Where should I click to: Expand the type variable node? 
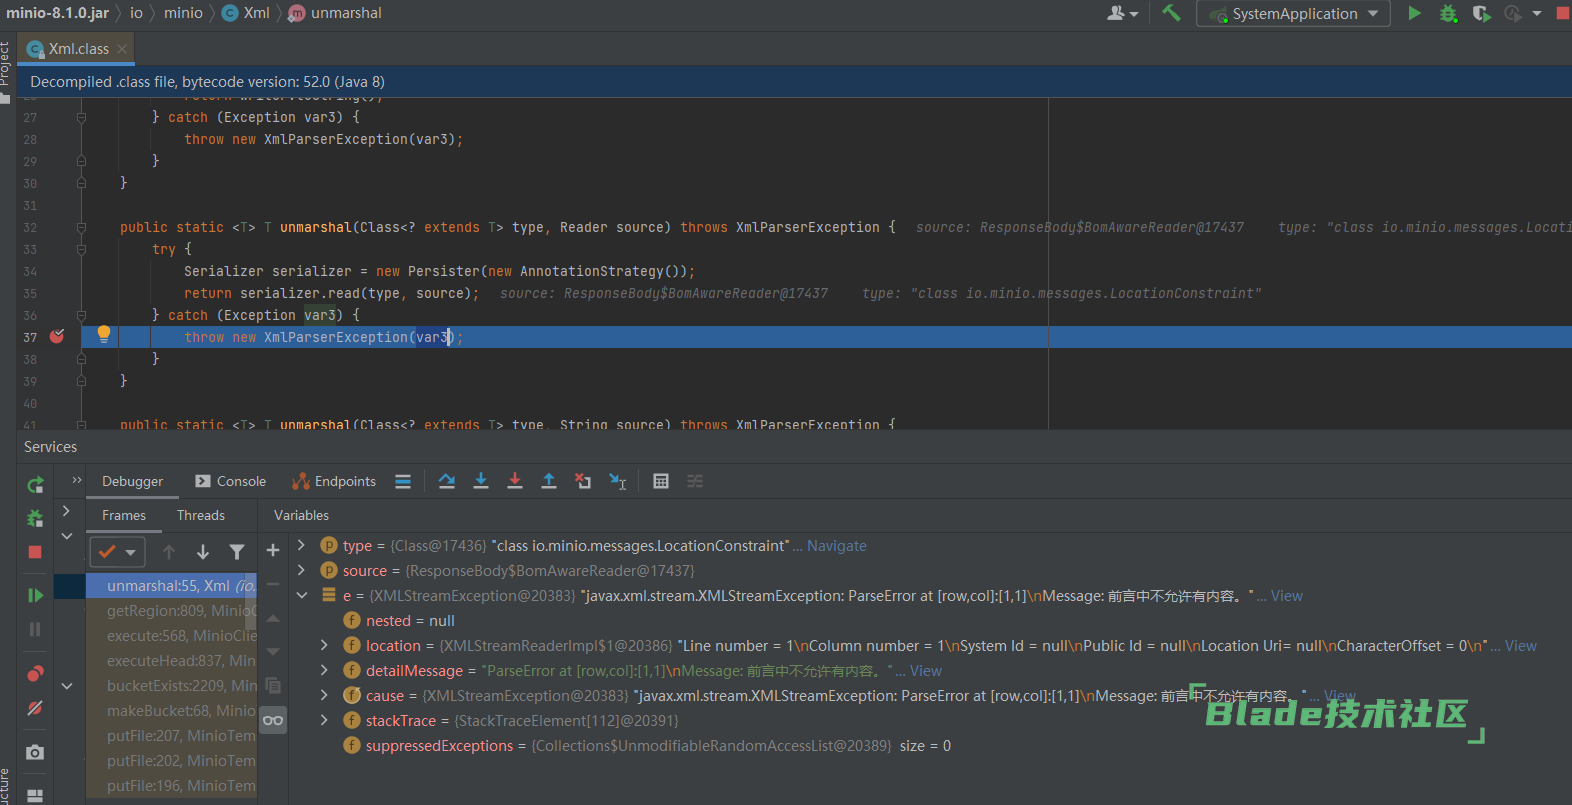coord(301,545)
